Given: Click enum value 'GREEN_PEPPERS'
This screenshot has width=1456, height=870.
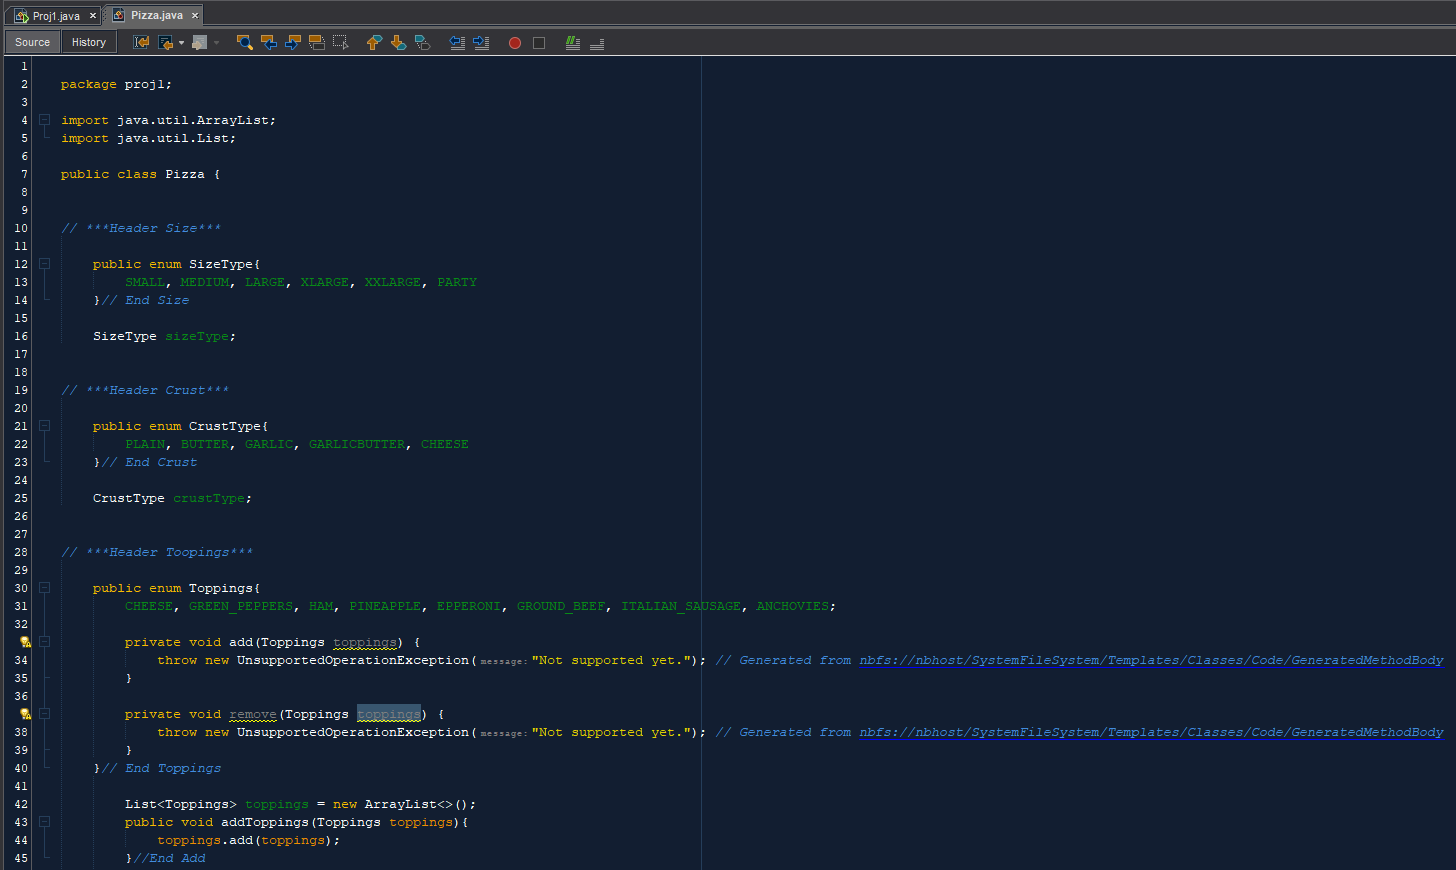Looking at the screenshot, I should tap(241, 606).
